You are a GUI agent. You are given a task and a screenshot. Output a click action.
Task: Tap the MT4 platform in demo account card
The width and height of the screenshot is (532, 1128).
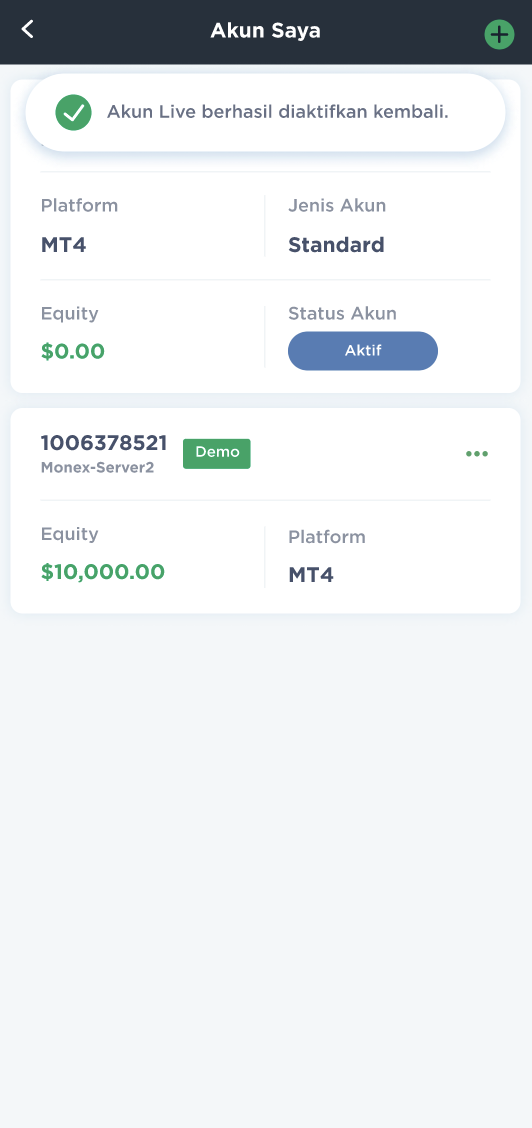(x=311, y=575)
